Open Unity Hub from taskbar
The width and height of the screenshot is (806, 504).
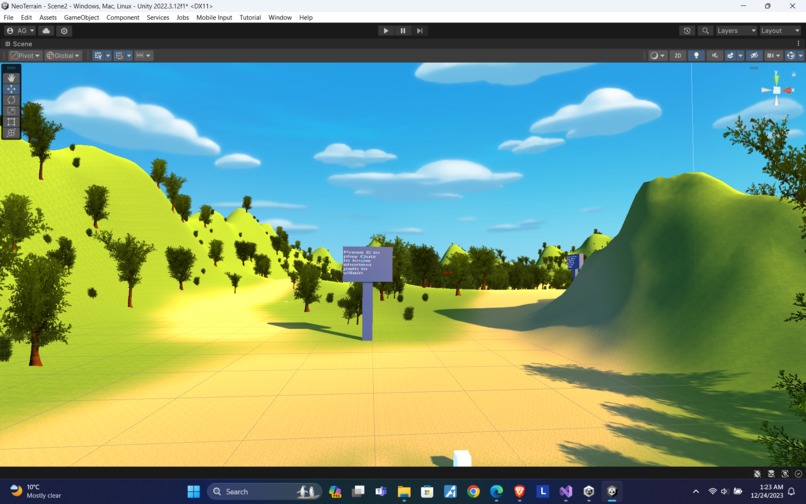[x=589, y=492]
